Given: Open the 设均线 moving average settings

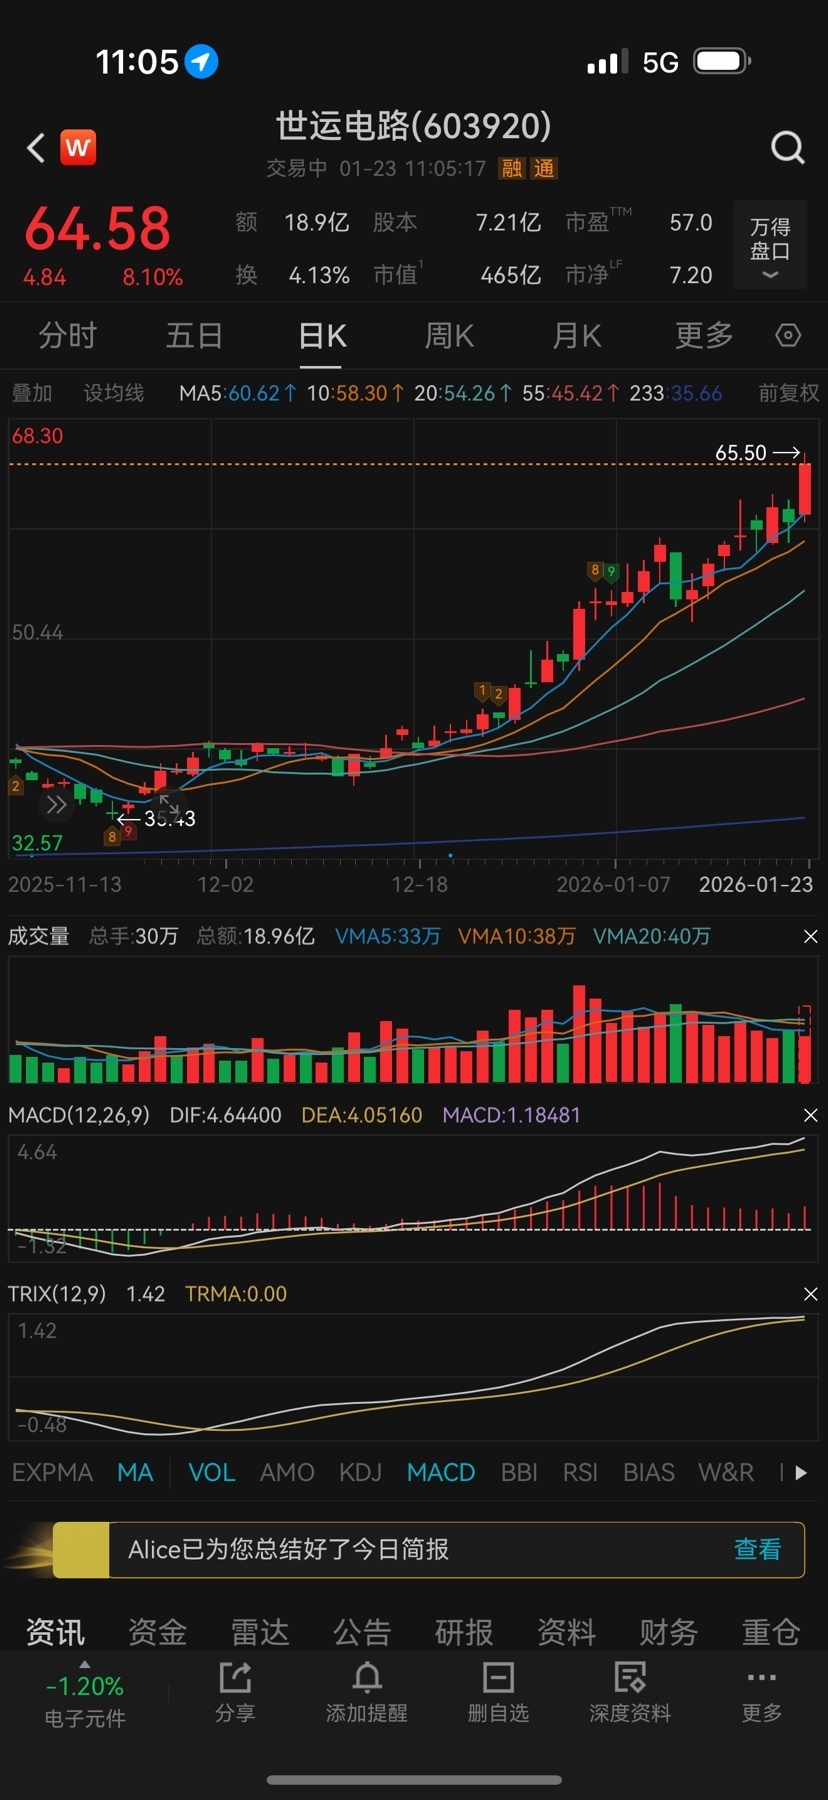Looking at the screenshot, I should (114, 393).
